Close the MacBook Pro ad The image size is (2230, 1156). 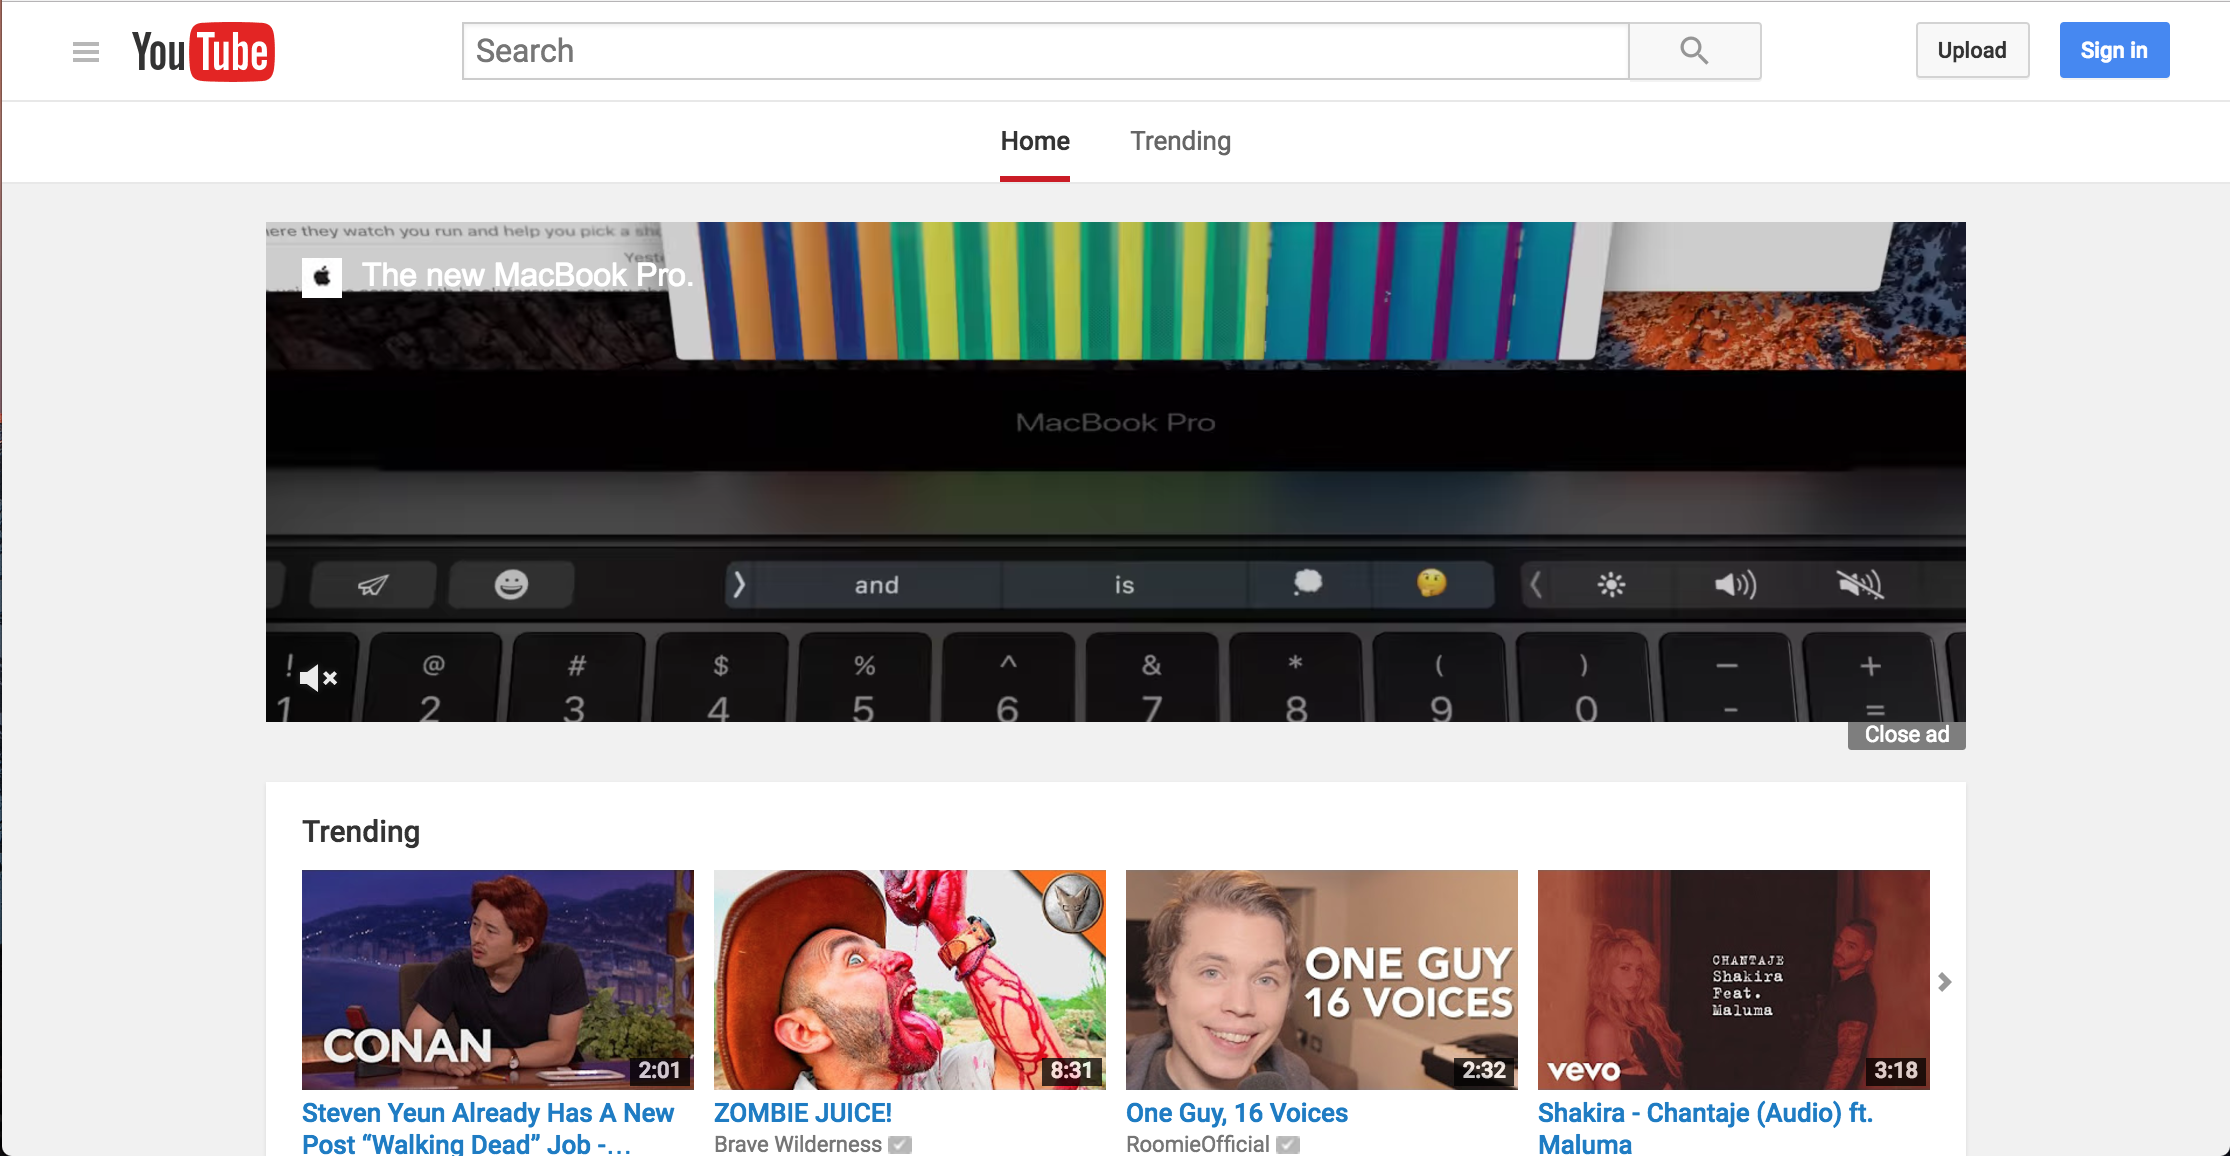coord(1906,735)
